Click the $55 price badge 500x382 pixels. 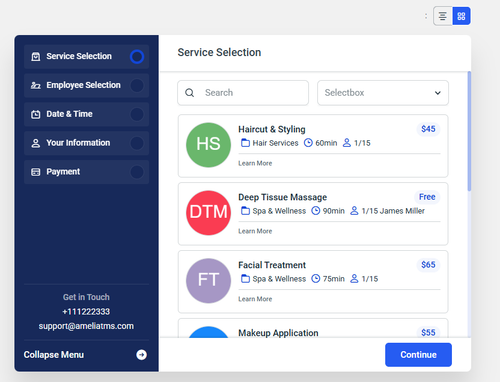coord(428,332)
